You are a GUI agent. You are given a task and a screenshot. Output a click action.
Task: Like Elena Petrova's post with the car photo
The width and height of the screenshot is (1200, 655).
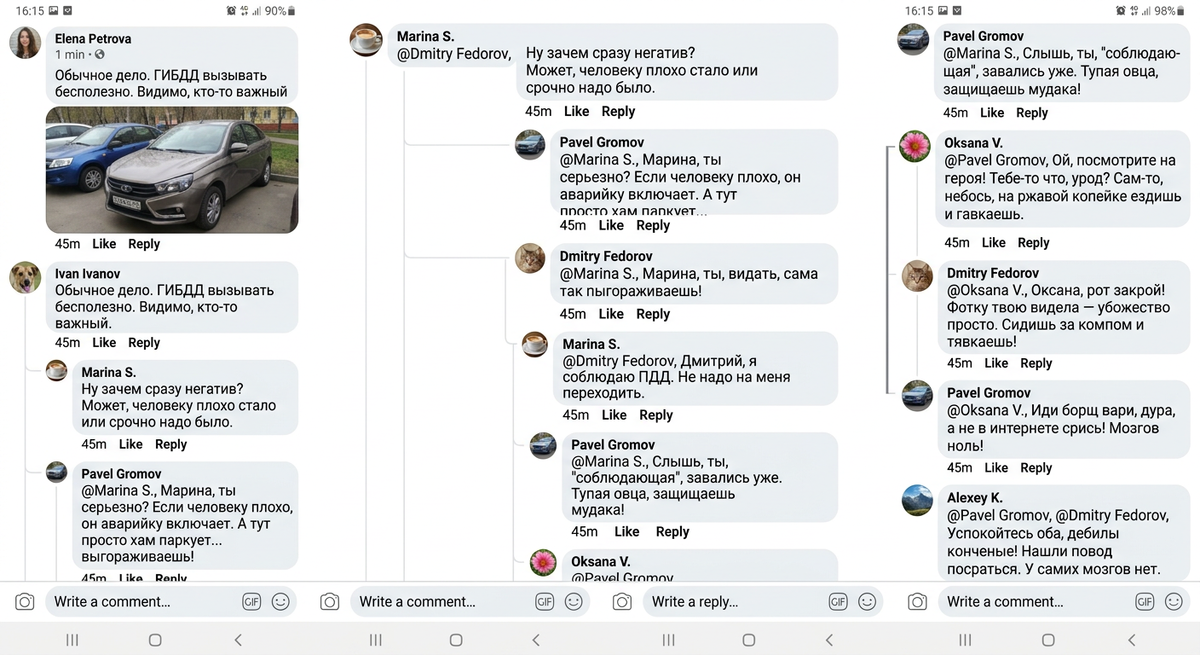coord(104,244)
